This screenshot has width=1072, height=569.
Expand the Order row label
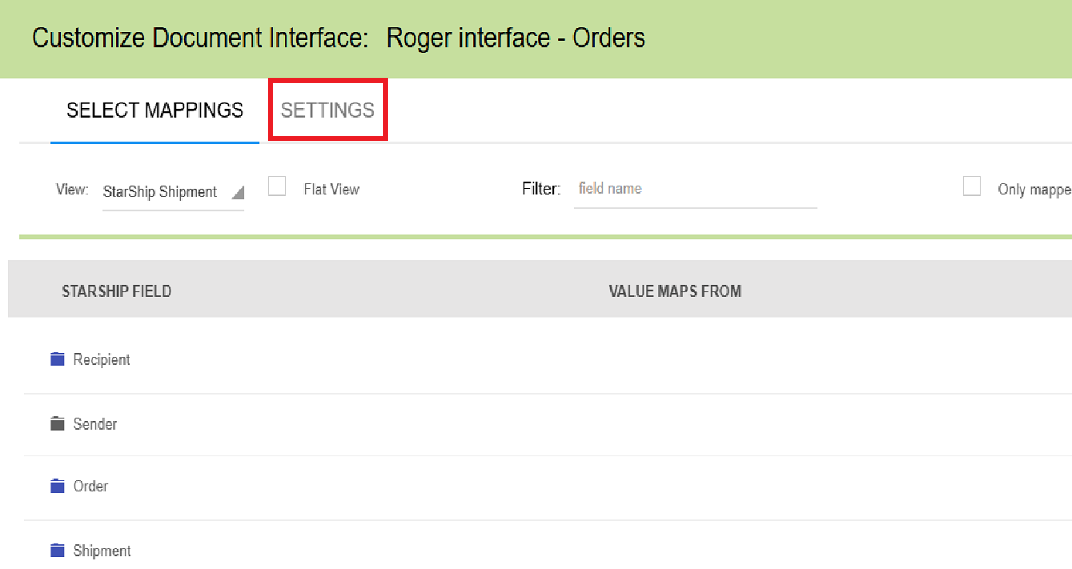[x=91, y=486]
